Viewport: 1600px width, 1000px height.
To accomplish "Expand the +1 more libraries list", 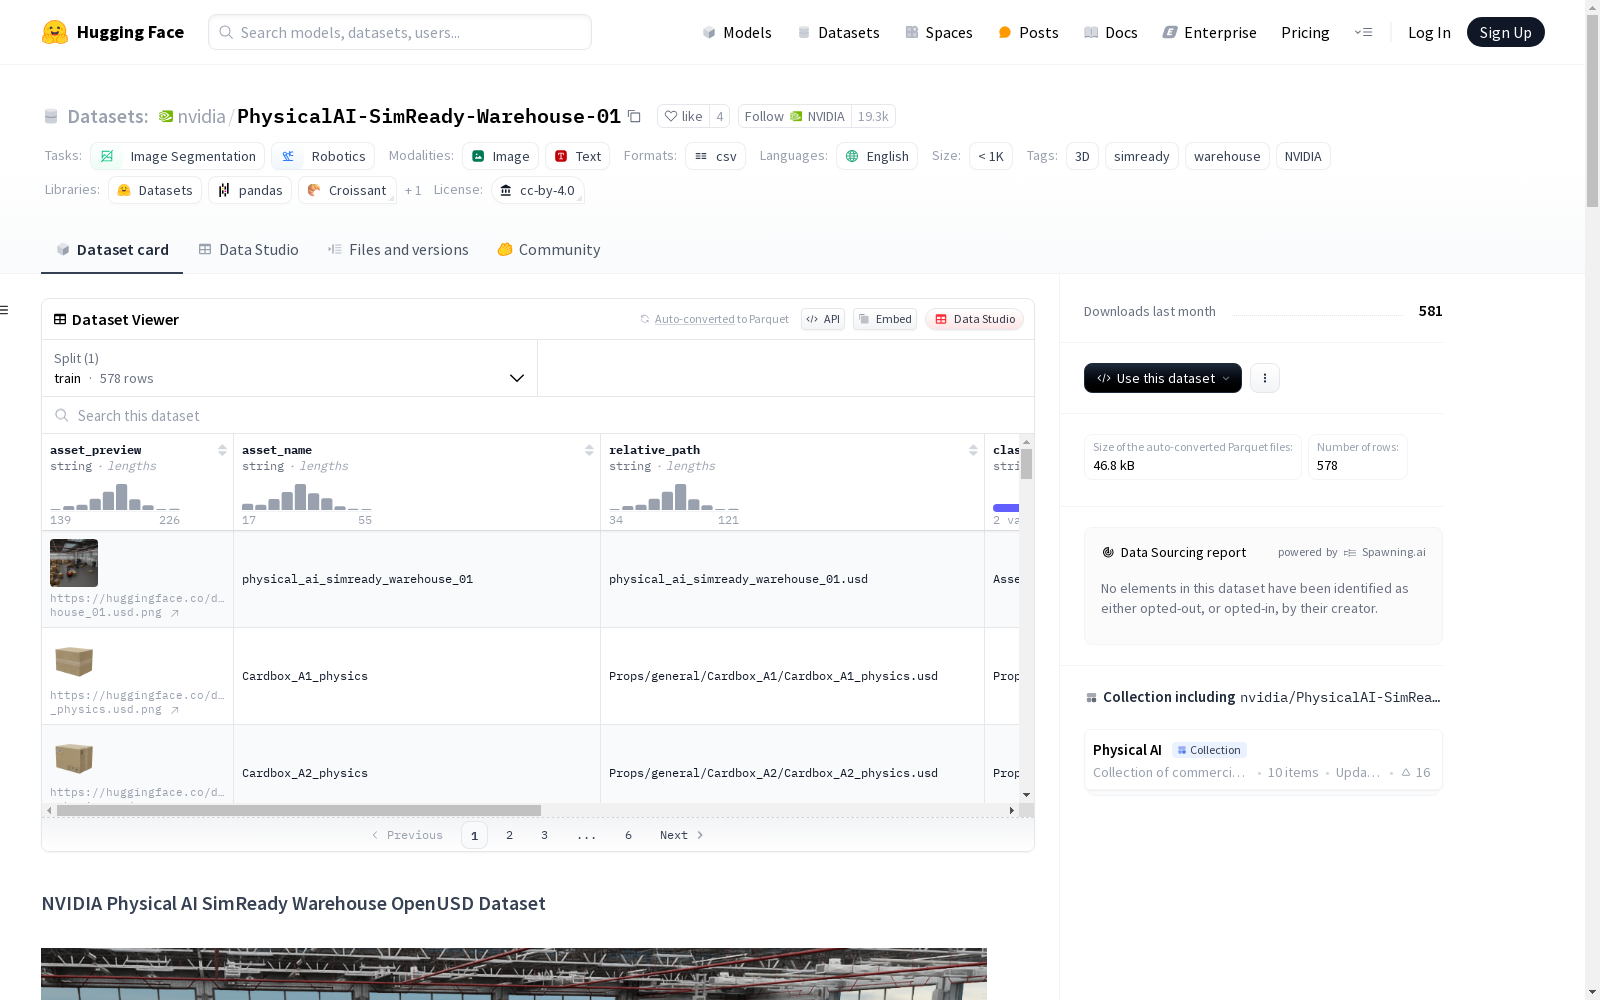I will [x=413, y=190].
